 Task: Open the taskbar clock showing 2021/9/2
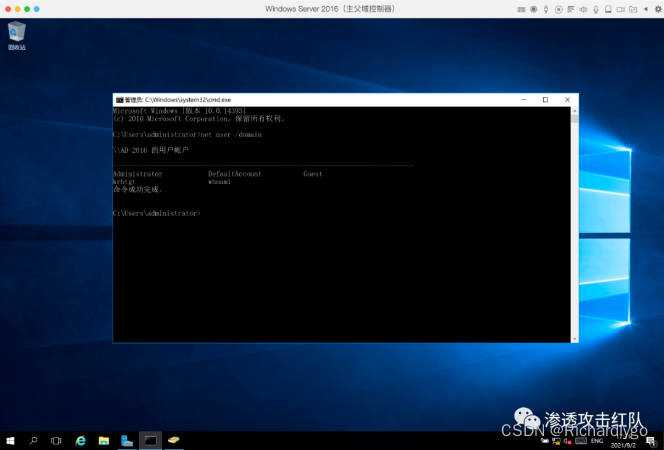coord(623,442)
